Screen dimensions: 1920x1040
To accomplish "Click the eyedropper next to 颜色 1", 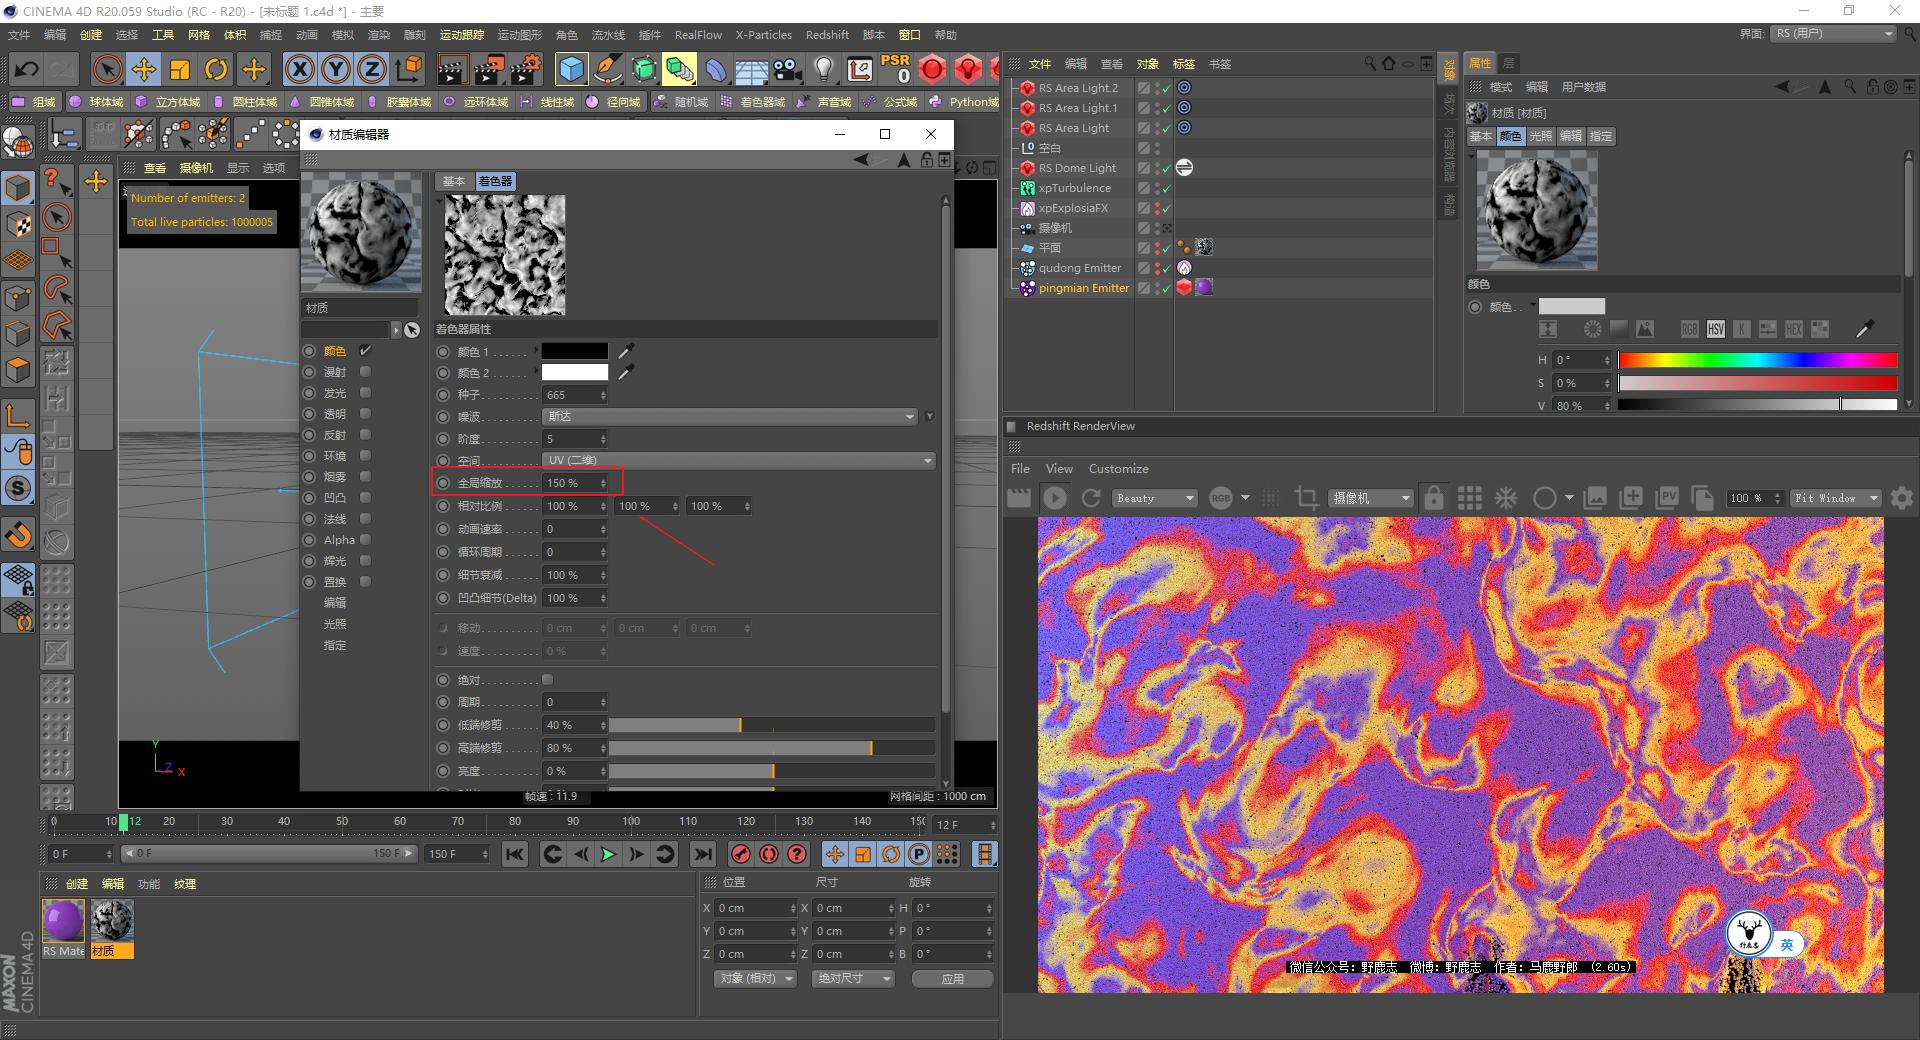I will click(x=626, y=352).
